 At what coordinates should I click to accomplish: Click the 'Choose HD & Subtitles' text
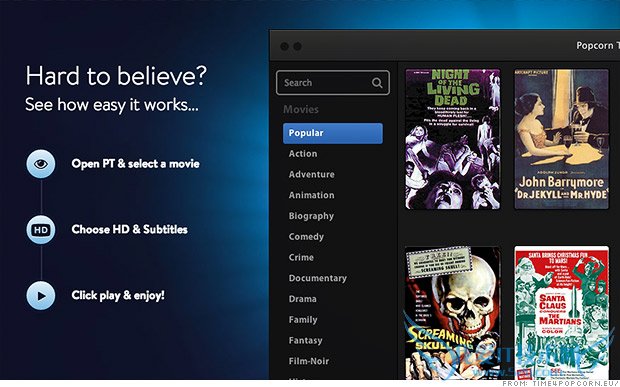point(129,230)
